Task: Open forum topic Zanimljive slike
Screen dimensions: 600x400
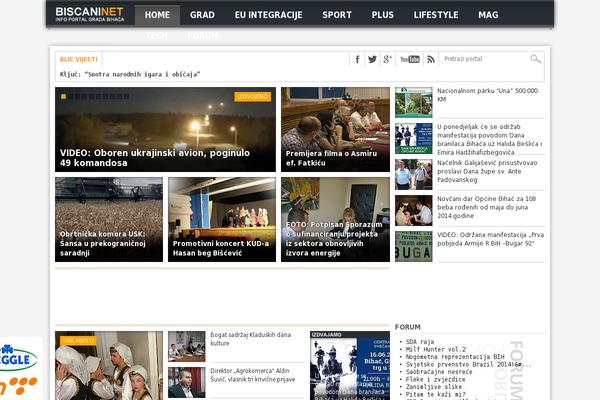Action: pyautogui.click(x=434, y=387)
